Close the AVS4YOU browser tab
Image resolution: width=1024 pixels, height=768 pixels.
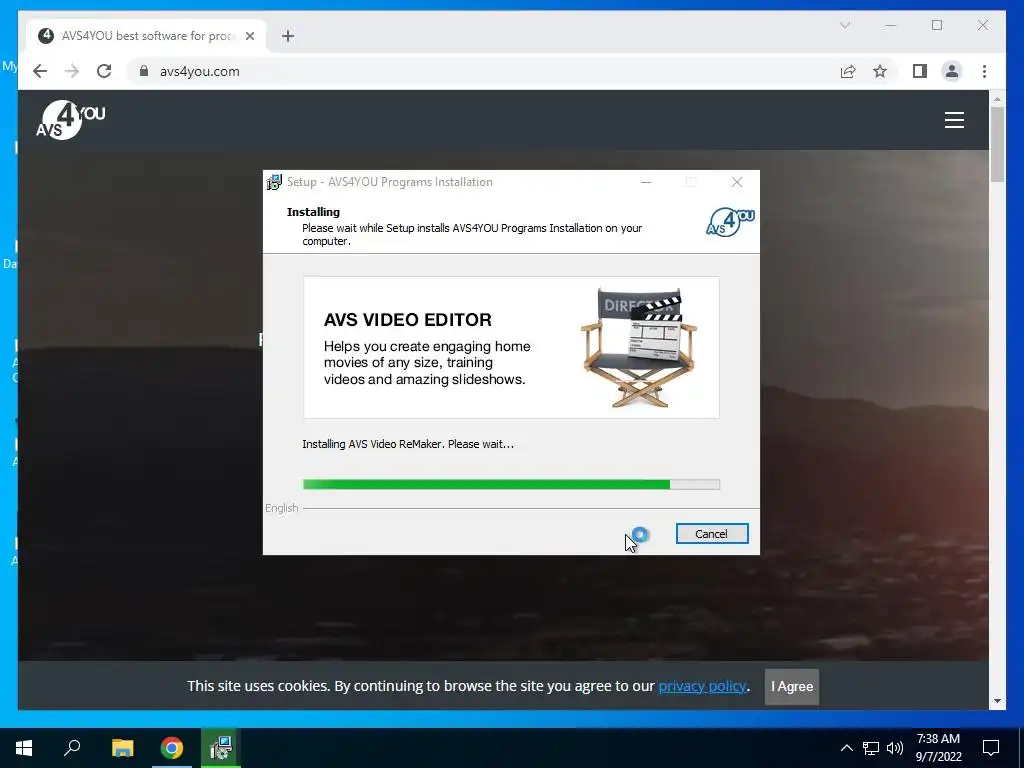click(x=249, y=36)
